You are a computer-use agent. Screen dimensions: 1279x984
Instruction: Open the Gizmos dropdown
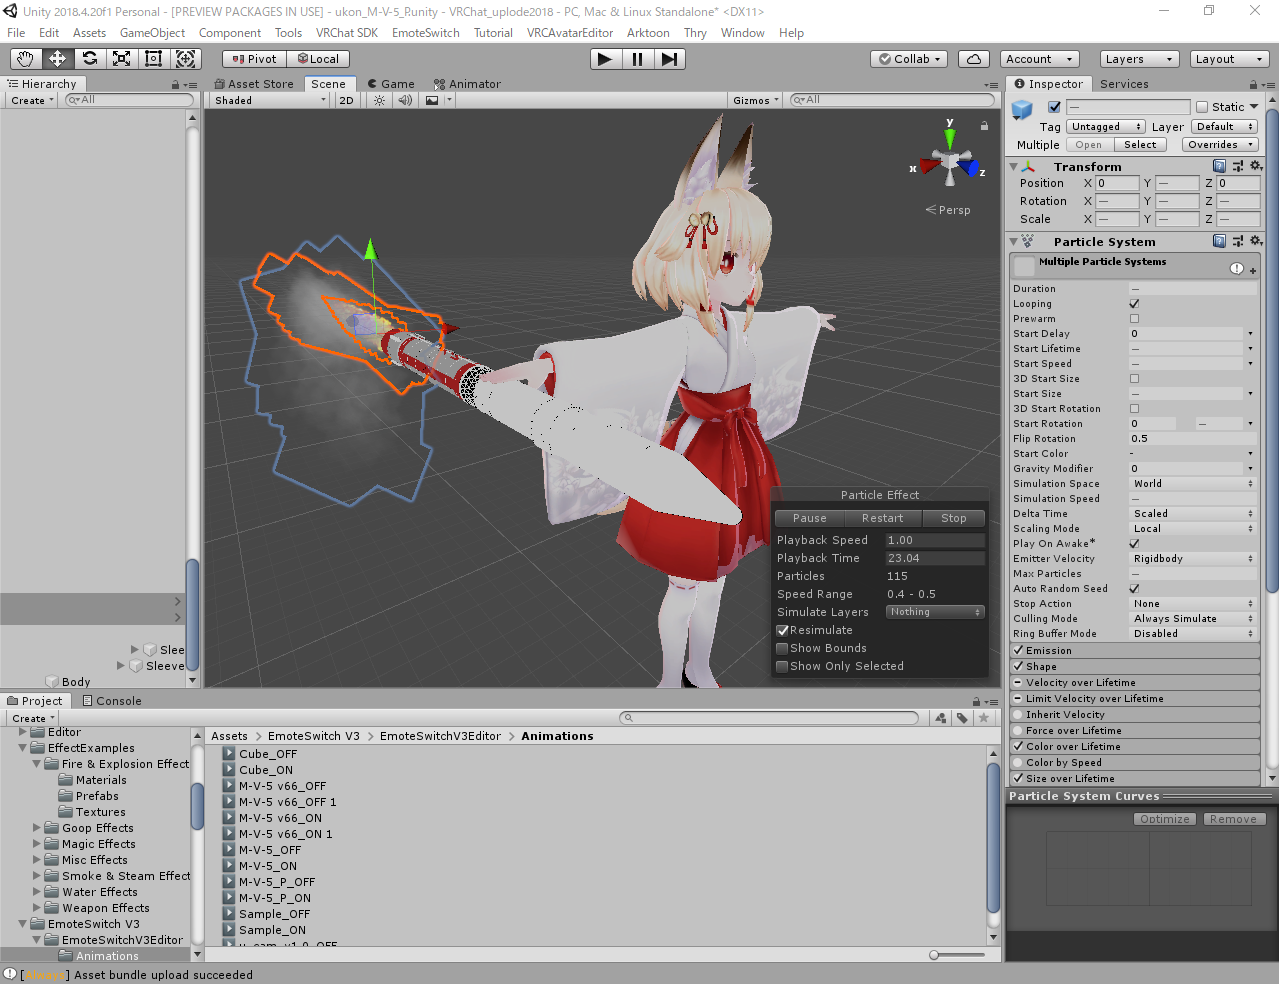point(755,100)
